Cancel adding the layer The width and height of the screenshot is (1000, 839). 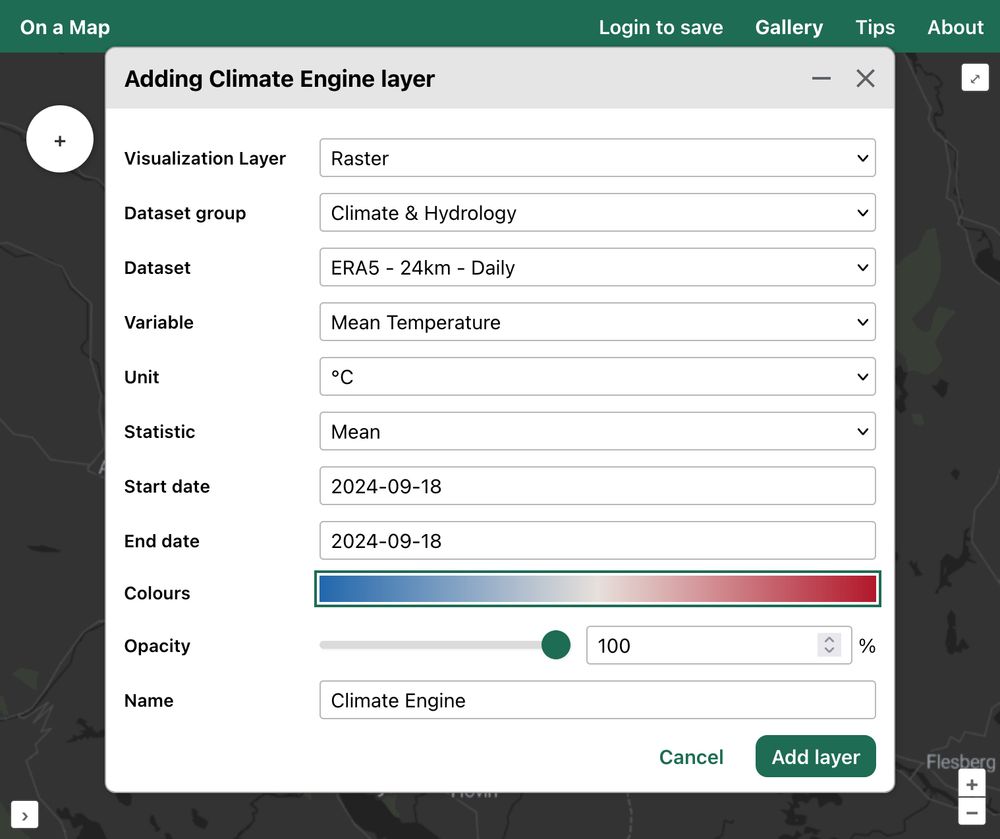691,757
